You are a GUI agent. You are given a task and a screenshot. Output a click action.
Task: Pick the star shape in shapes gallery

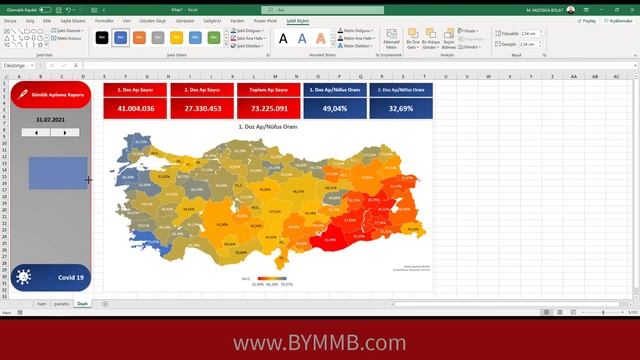click(x=40, y=44)
